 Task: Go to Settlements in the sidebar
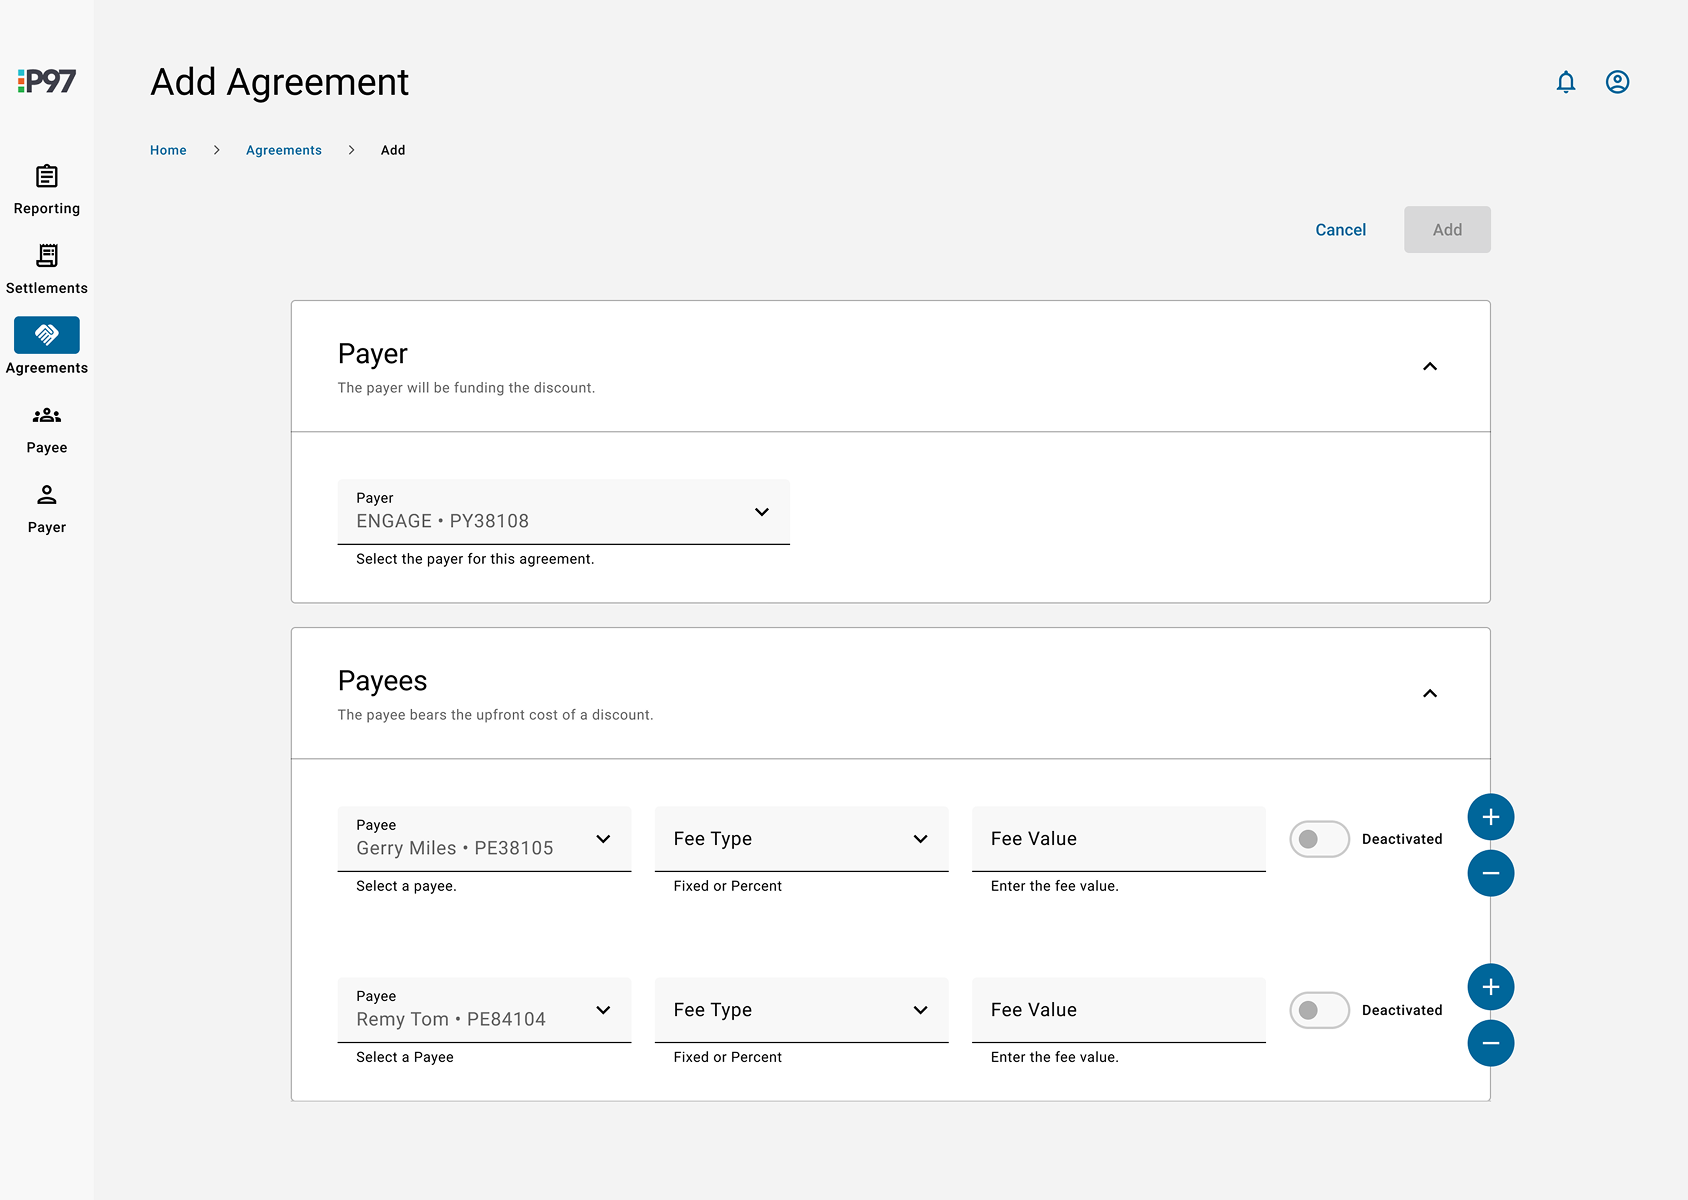[x=47, y=269]
